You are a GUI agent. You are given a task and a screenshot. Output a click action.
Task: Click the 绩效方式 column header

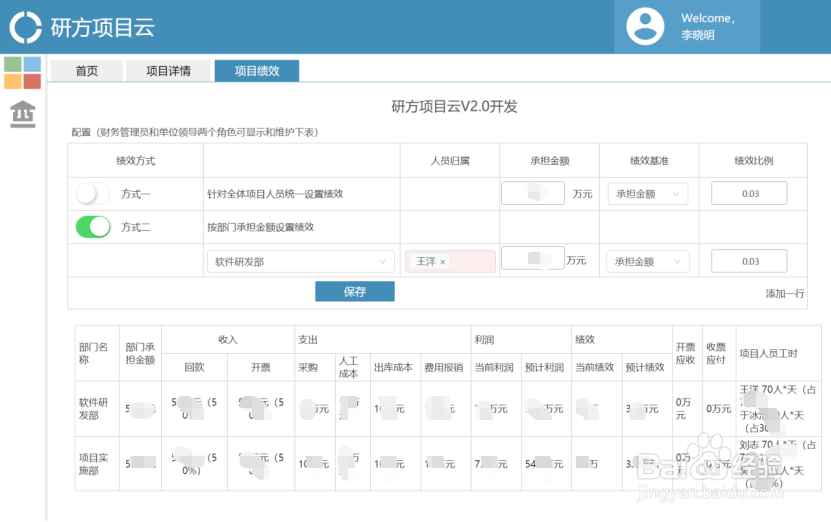(135, 161)
